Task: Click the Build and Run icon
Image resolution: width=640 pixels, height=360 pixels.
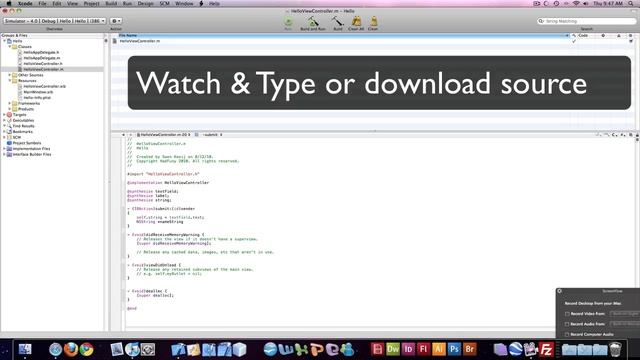Action: pos(313,21)
